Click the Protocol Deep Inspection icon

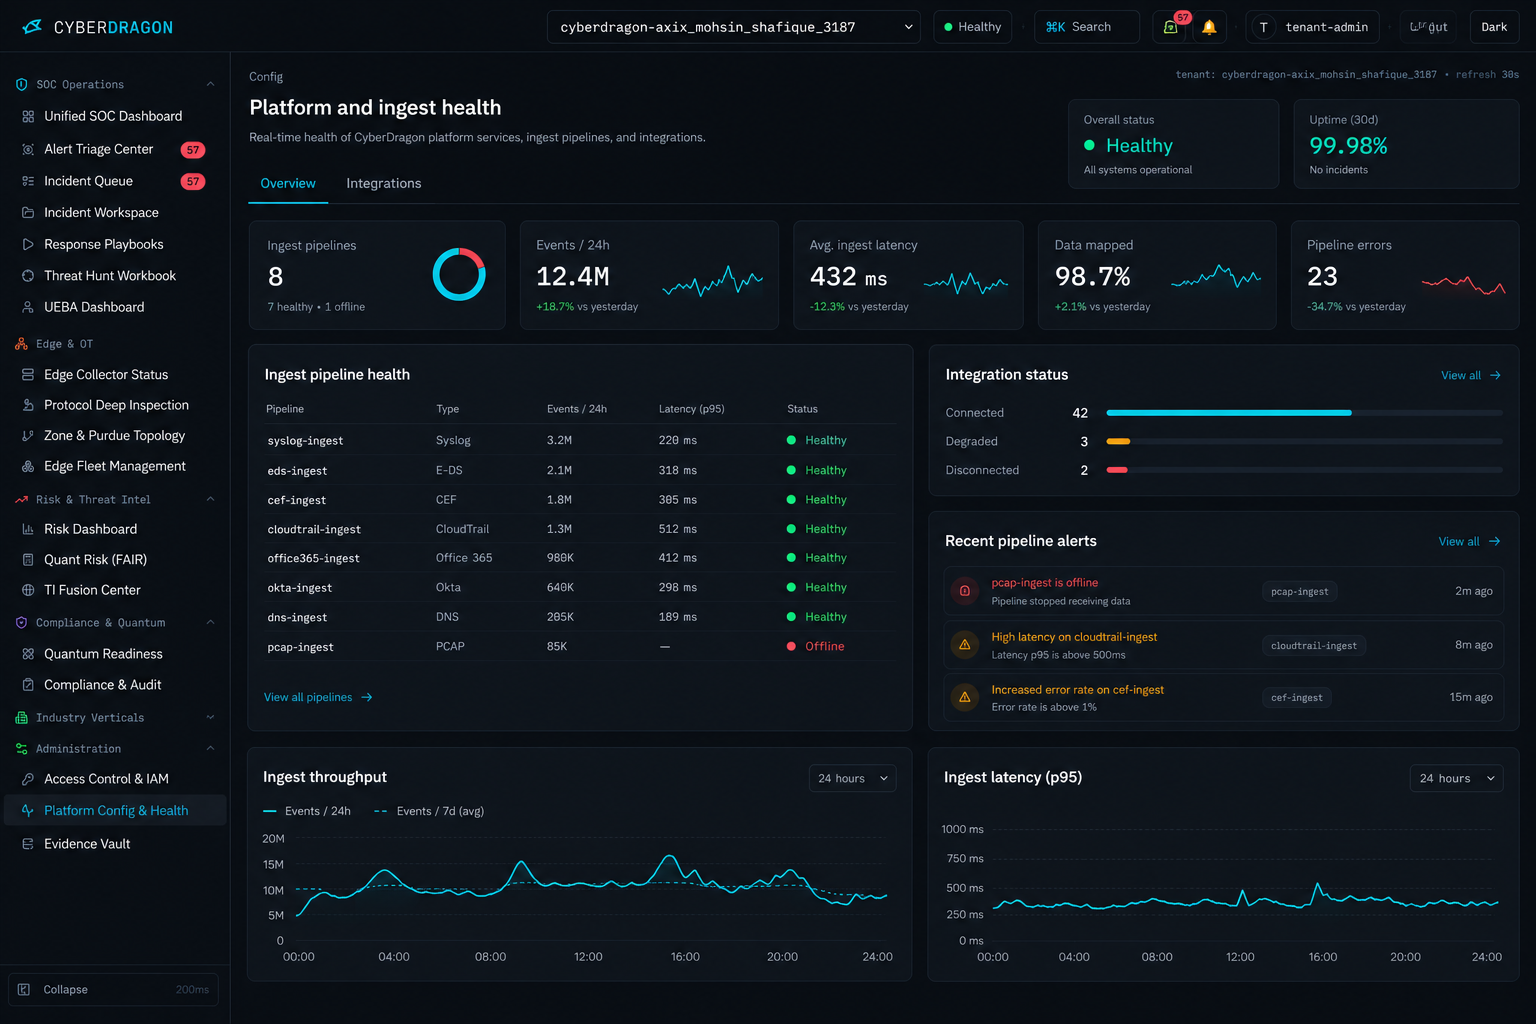click(x=28, y=405)
